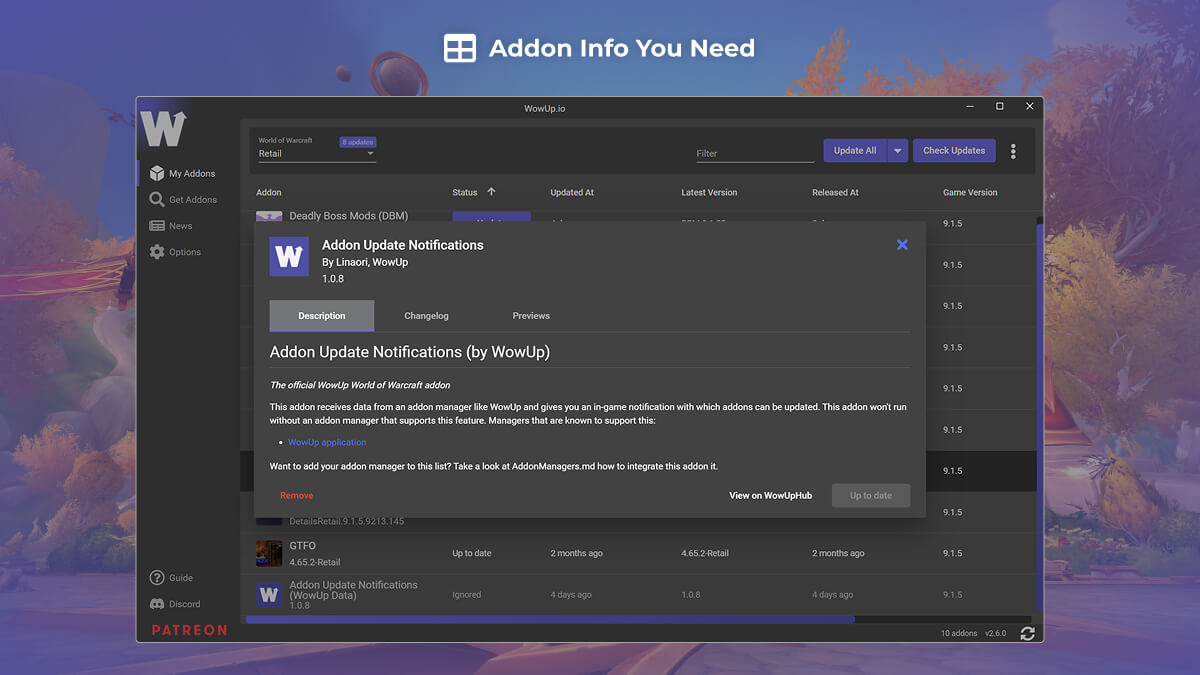Open the Discord link in sidebar
Viewport: 1200px width, 675px height.
point(175,604)
